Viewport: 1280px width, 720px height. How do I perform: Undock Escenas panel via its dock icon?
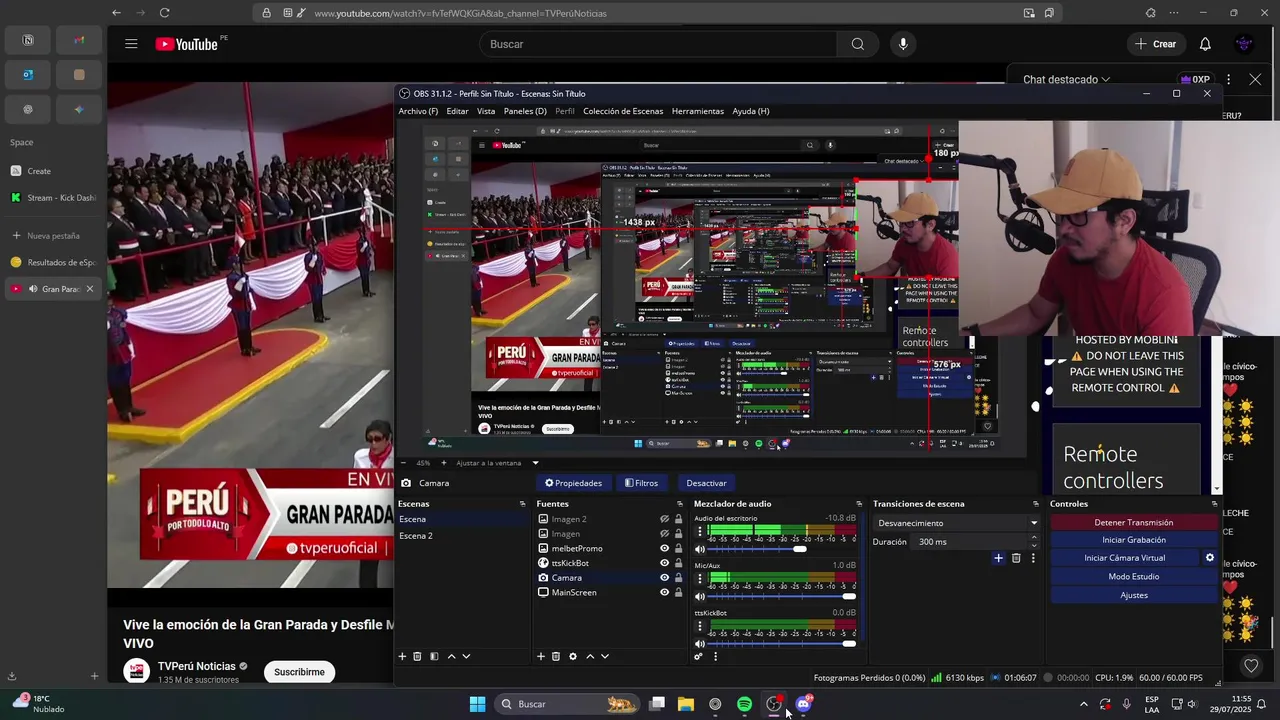click(x=522, y=504)
